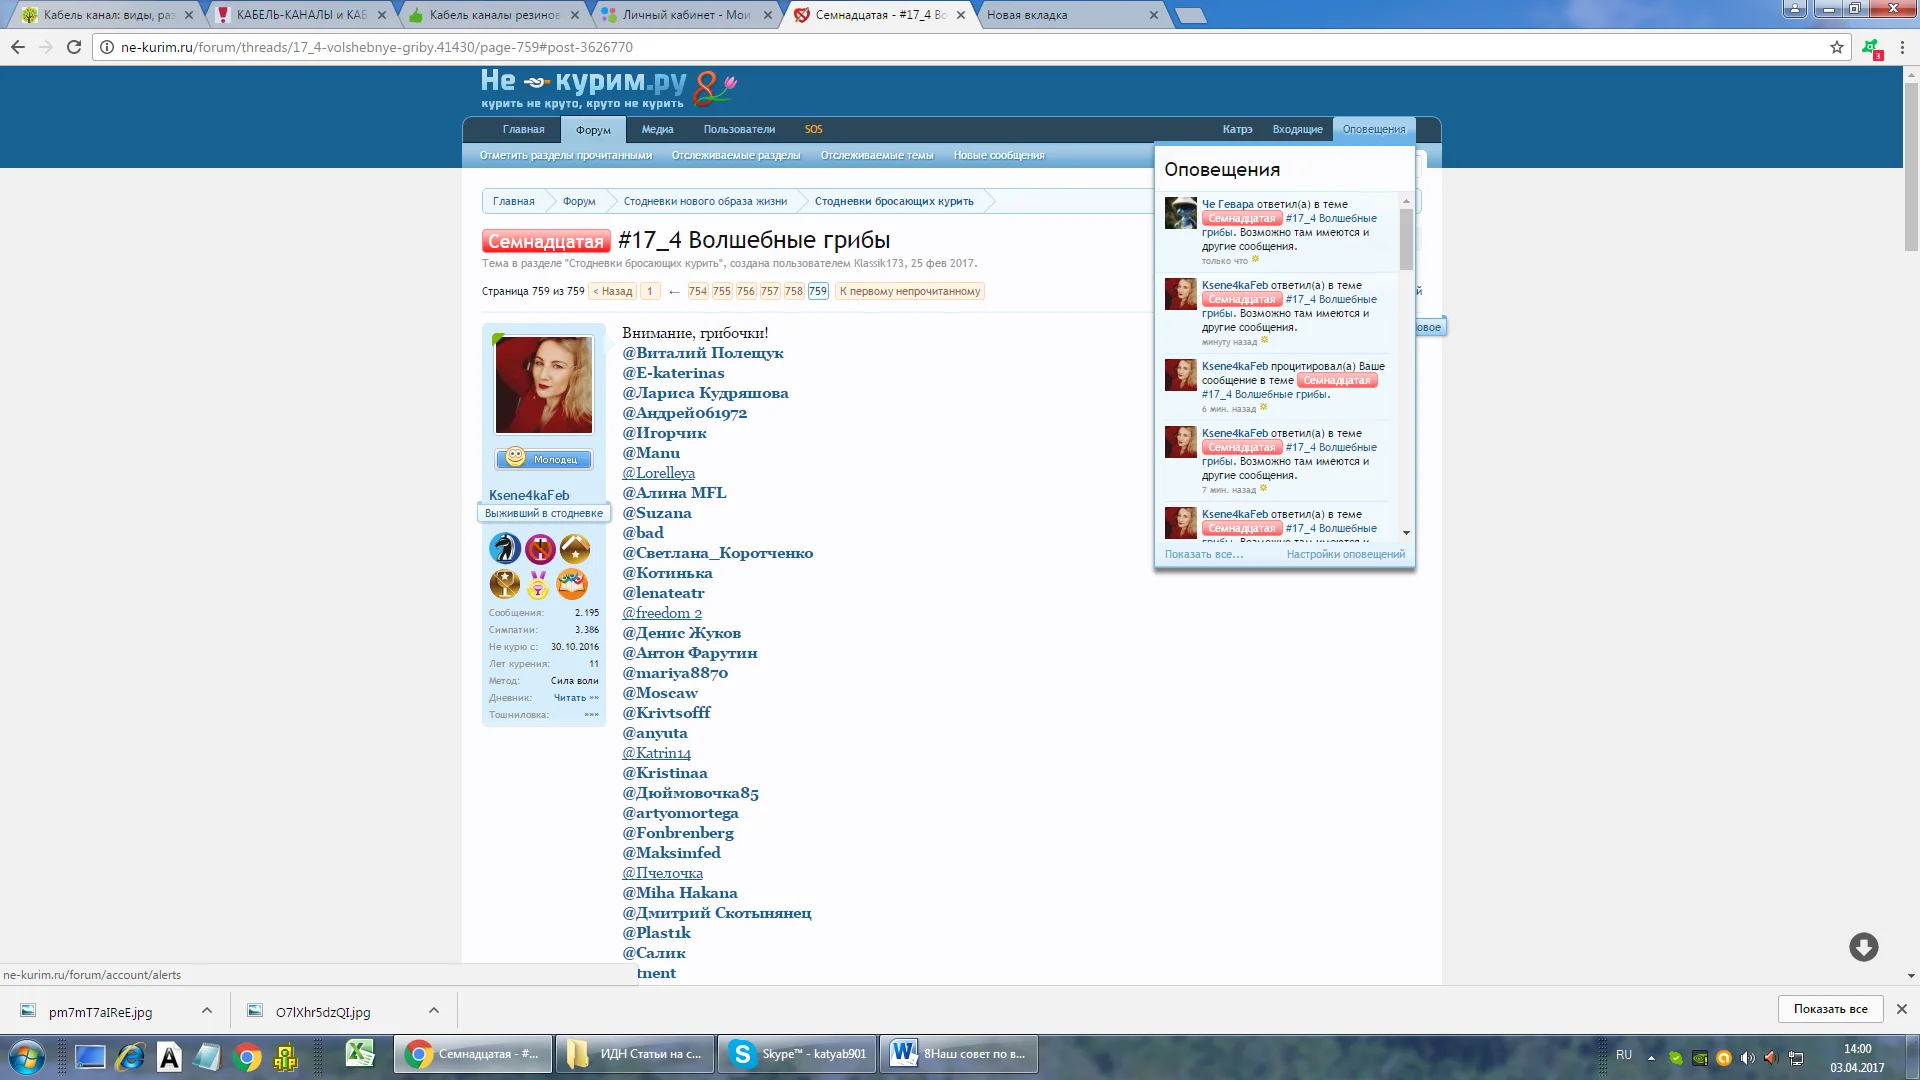Open Excel from taskbar

click(x=359, y=1054)
